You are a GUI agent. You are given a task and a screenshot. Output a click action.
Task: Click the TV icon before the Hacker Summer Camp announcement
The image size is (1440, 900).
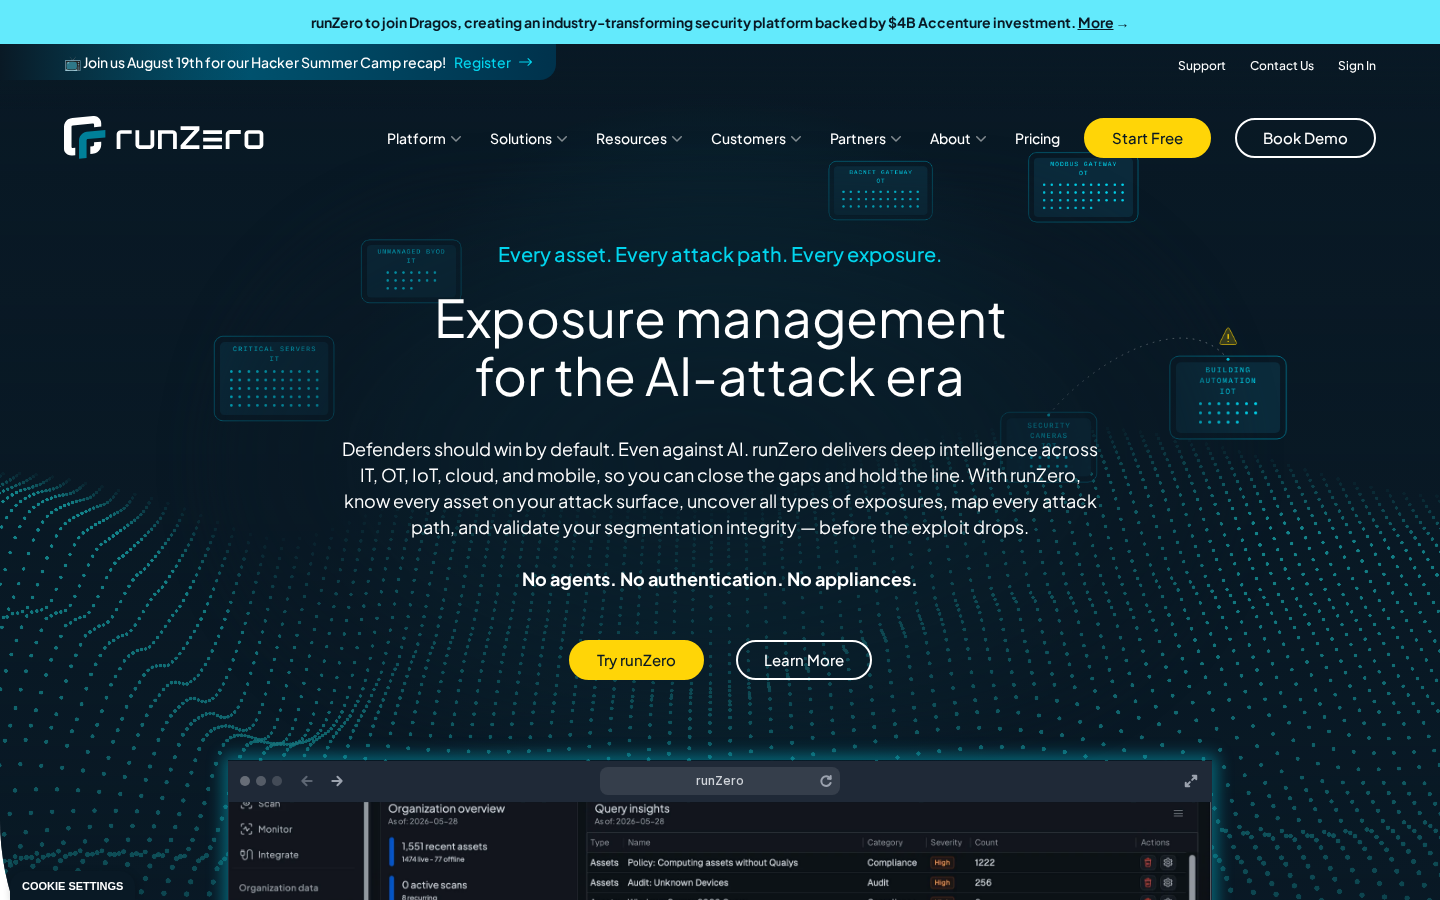click(72, 64)
